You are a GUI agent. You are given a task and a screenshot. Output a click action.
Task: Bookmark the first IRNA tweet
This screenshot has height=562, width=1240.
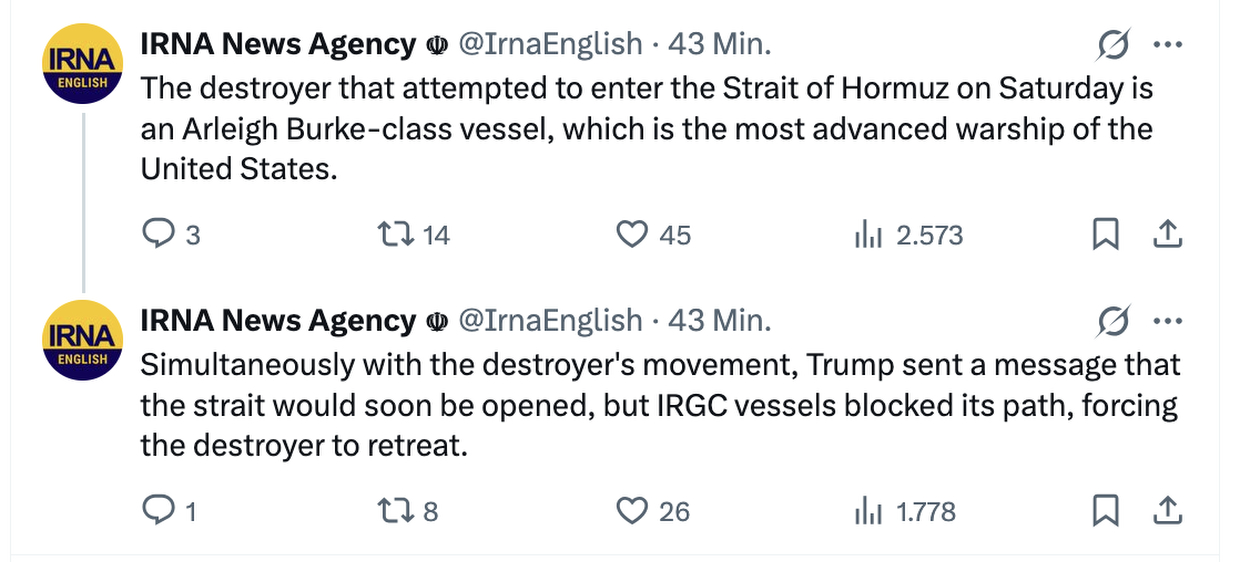click(1105, 235)
